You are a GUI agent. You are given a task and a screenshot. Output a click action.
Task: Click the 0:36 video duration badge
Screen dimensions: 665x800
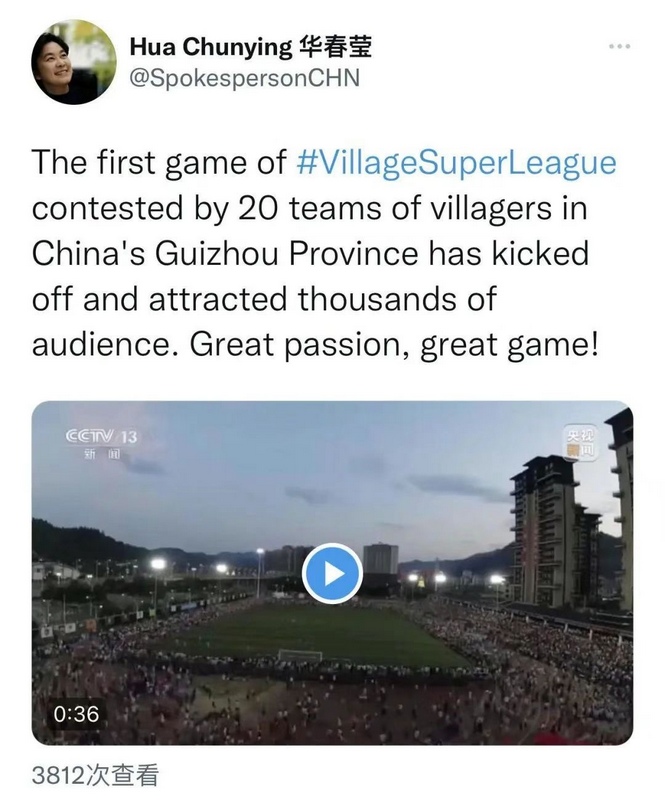(76, 714)
